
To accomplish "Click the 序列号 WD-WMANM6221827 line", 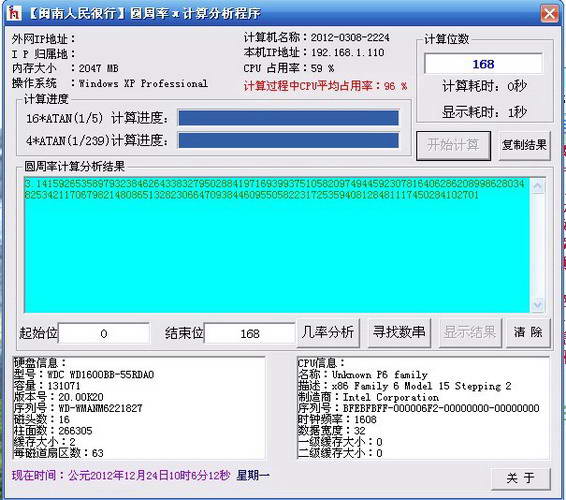I will (78, 408).
